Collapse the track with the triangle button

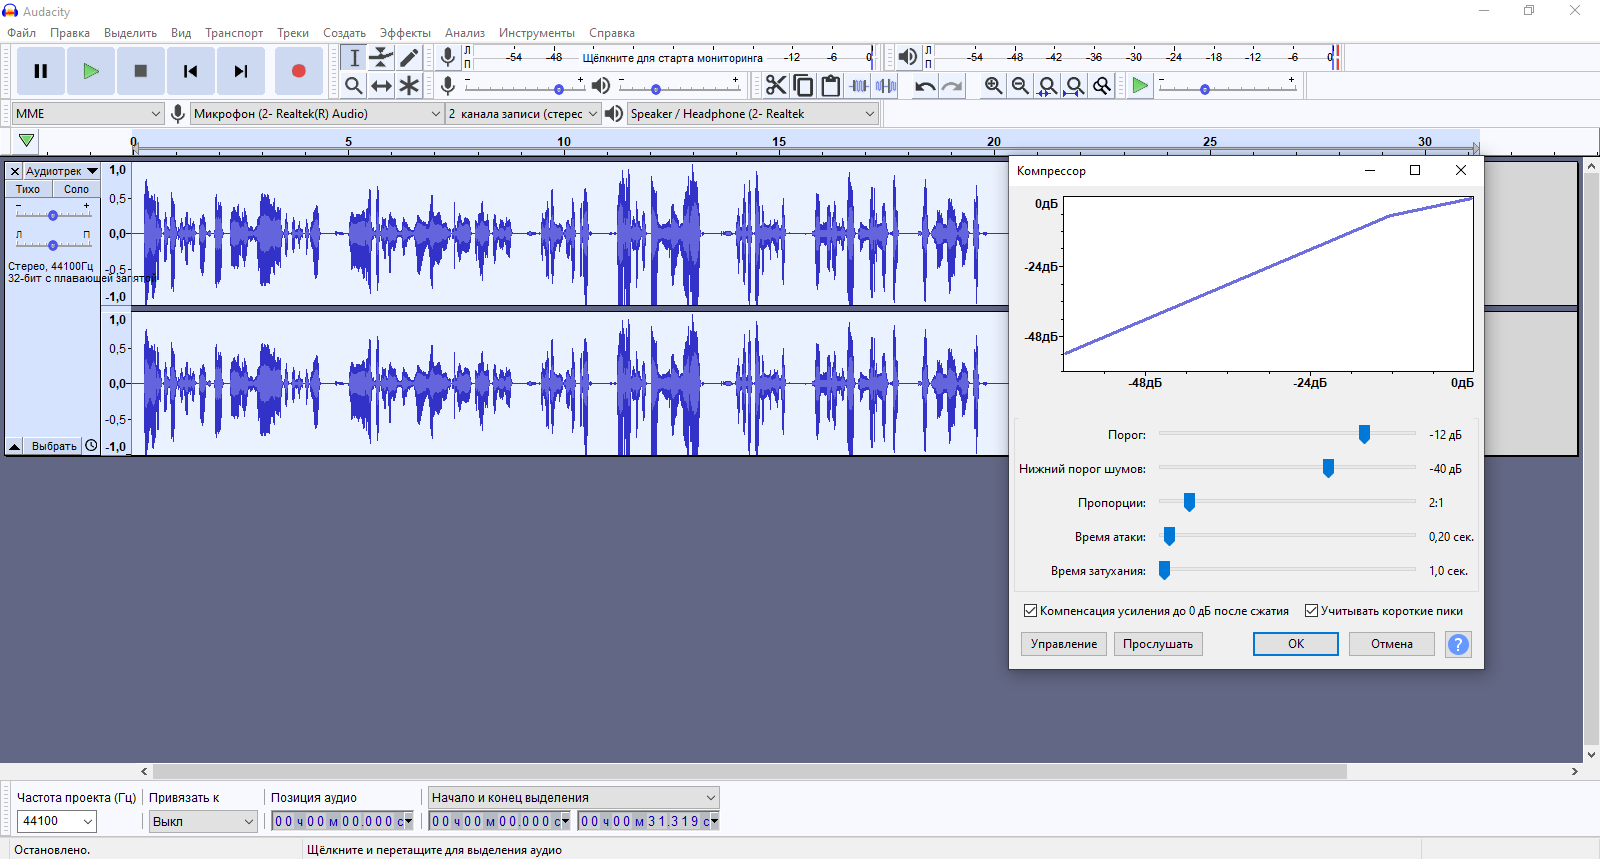coord(15,446)
